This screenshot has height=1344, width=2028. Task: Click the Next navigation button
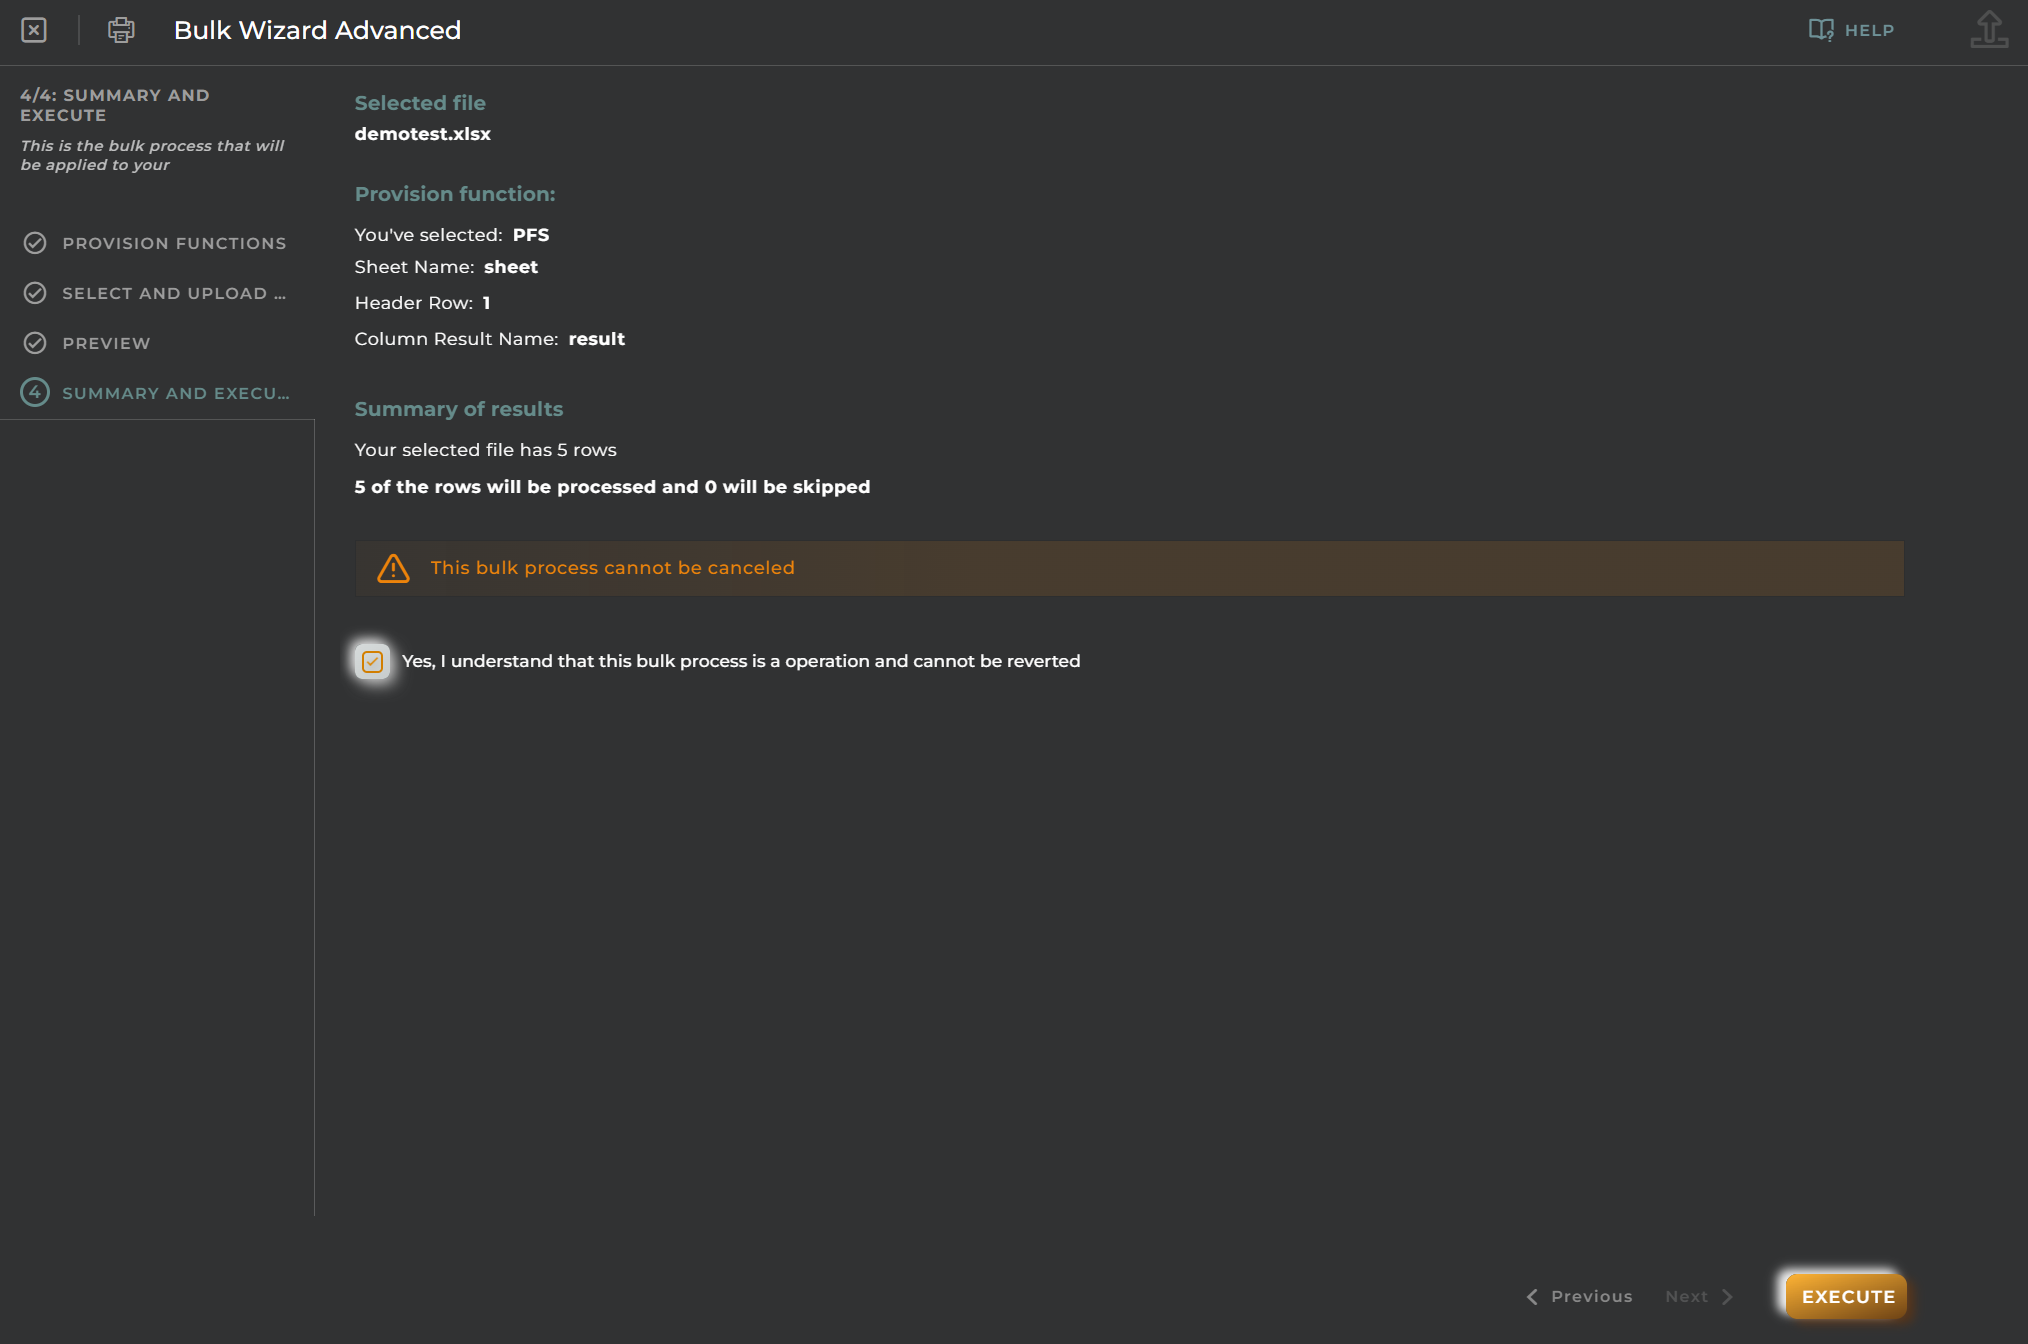point(1696,1296)
